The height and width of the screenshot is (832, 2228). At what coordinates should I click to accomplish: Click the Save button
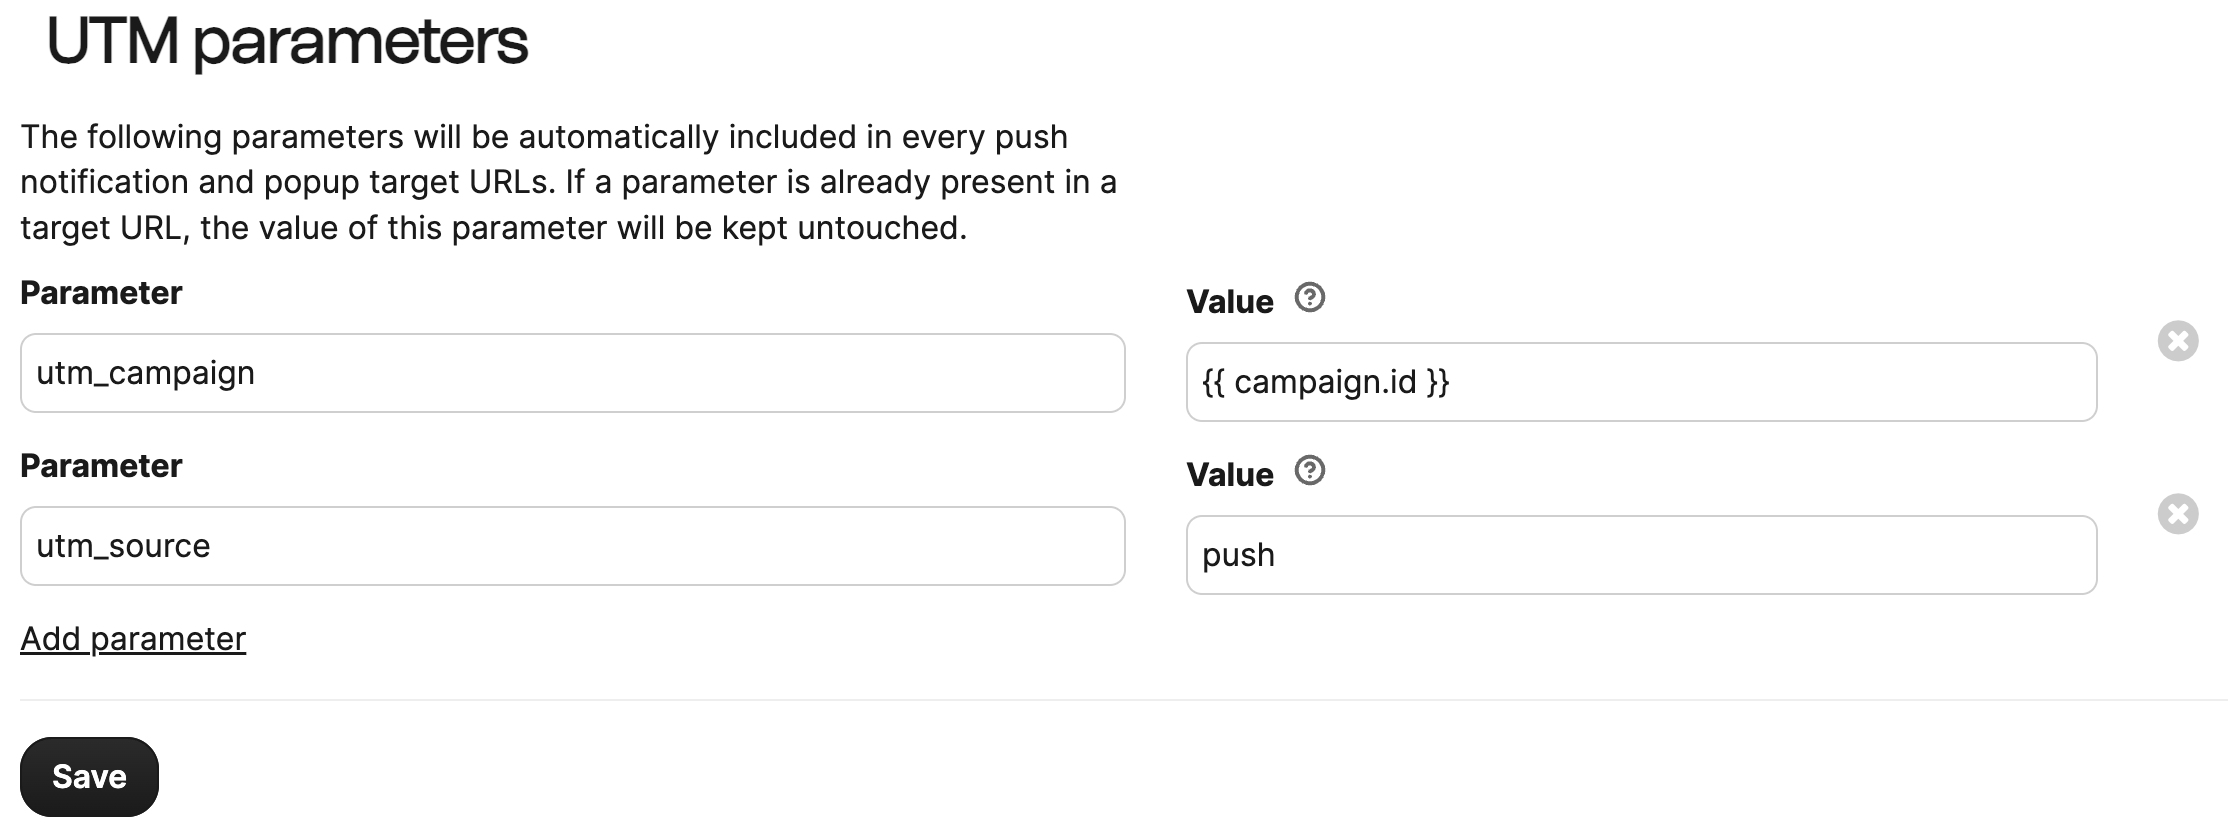[x=89, y=776]
